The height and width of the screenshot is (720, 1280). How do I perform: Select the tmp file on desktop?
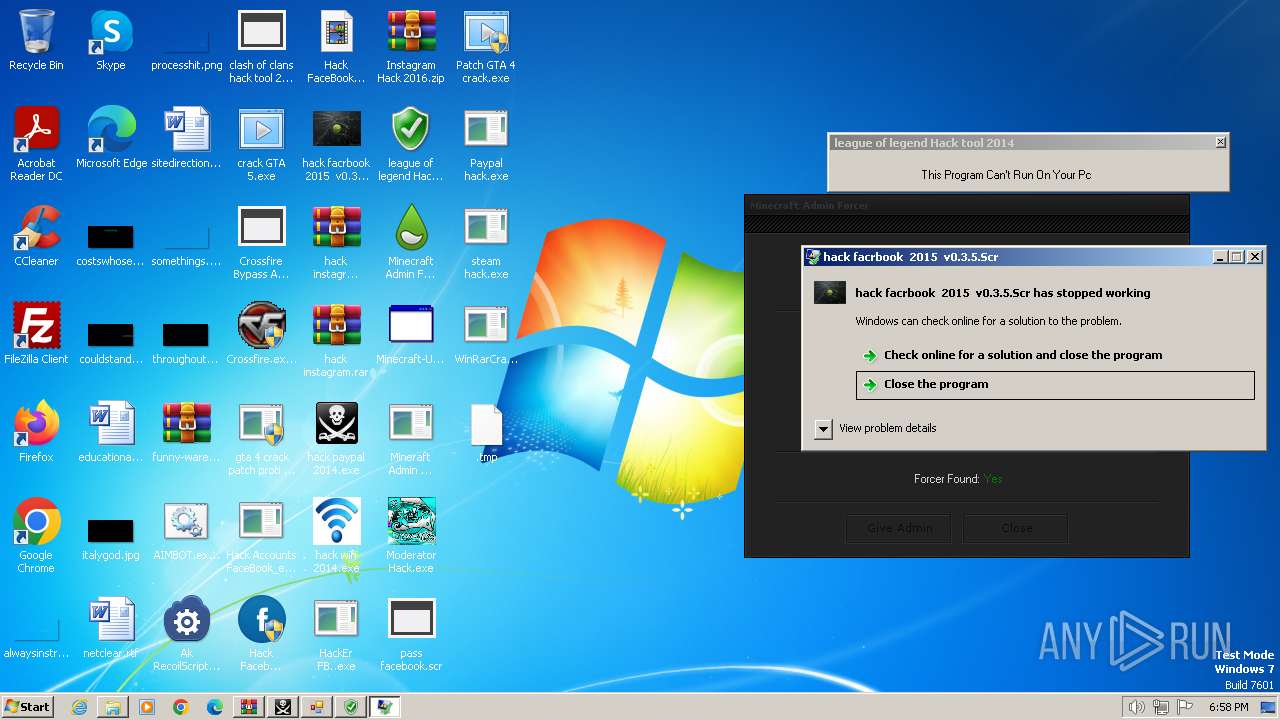[x=486, y=432]
